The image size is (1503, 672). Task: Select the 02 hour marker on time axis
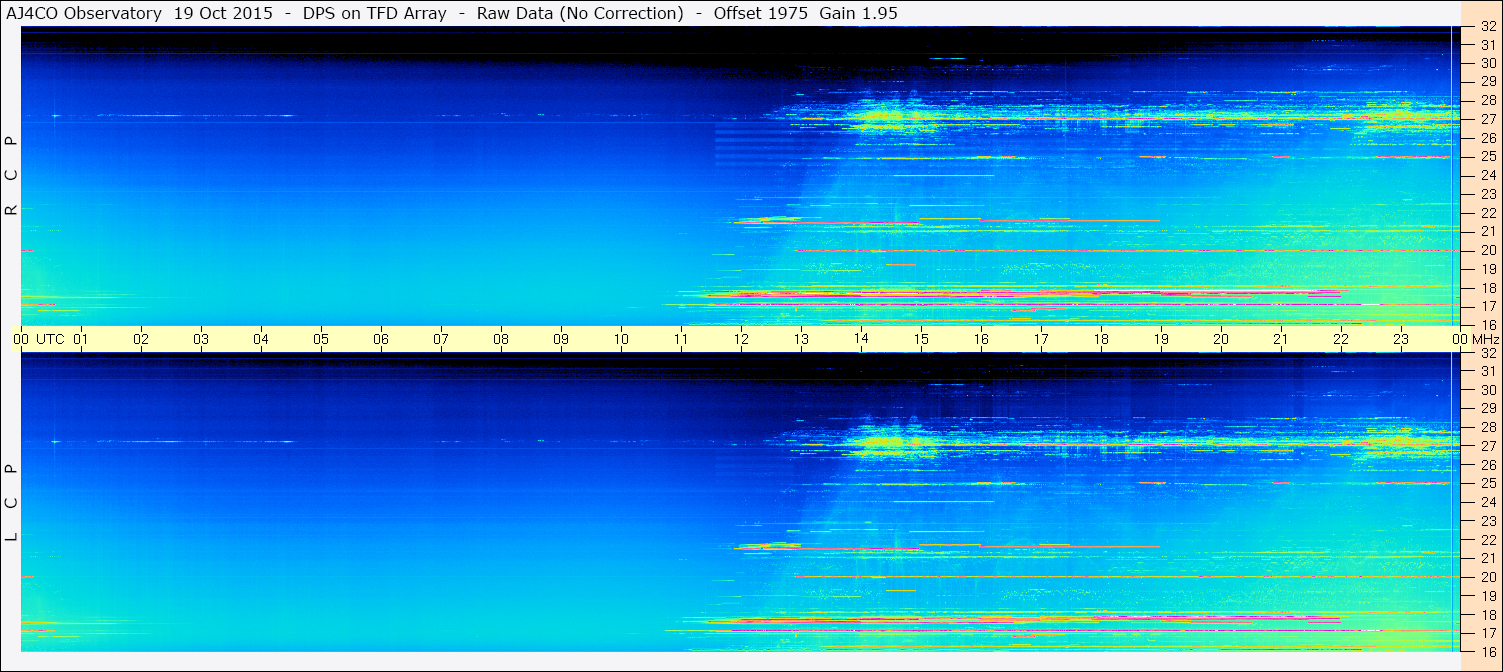(141, 339)
